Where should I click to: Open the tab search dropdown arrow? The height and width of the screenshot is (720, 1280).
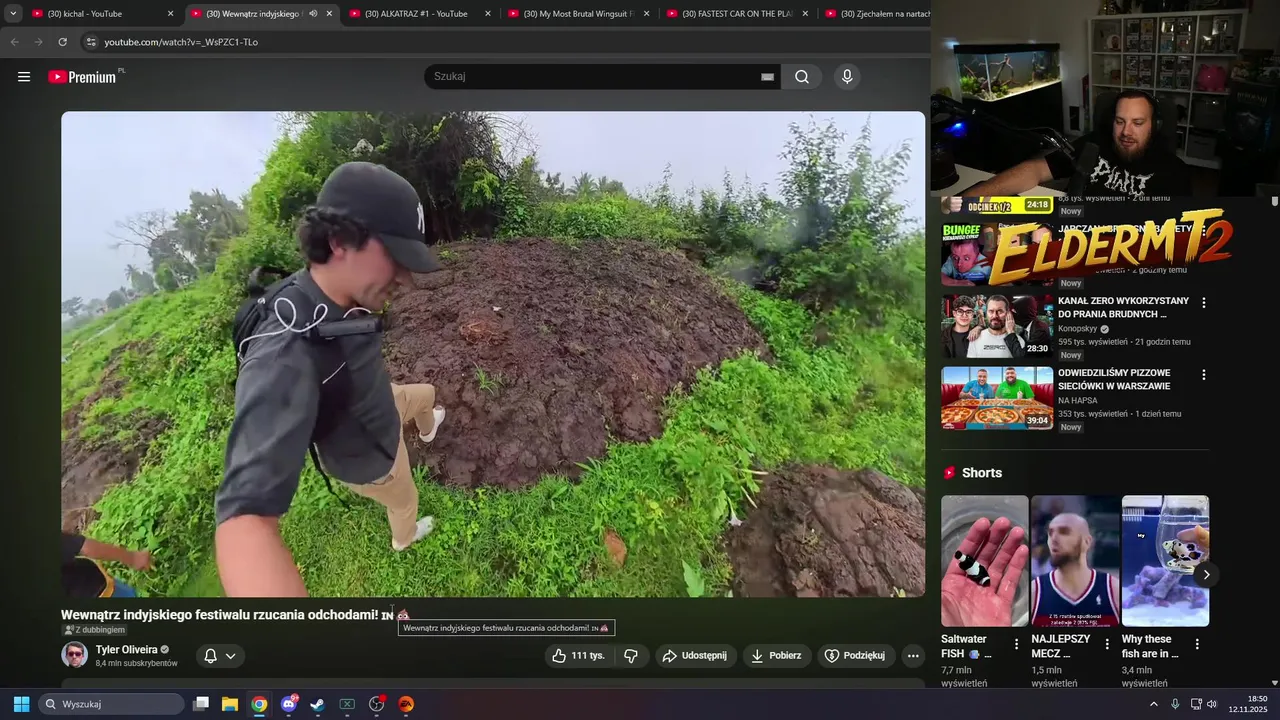tap(13, 13)
